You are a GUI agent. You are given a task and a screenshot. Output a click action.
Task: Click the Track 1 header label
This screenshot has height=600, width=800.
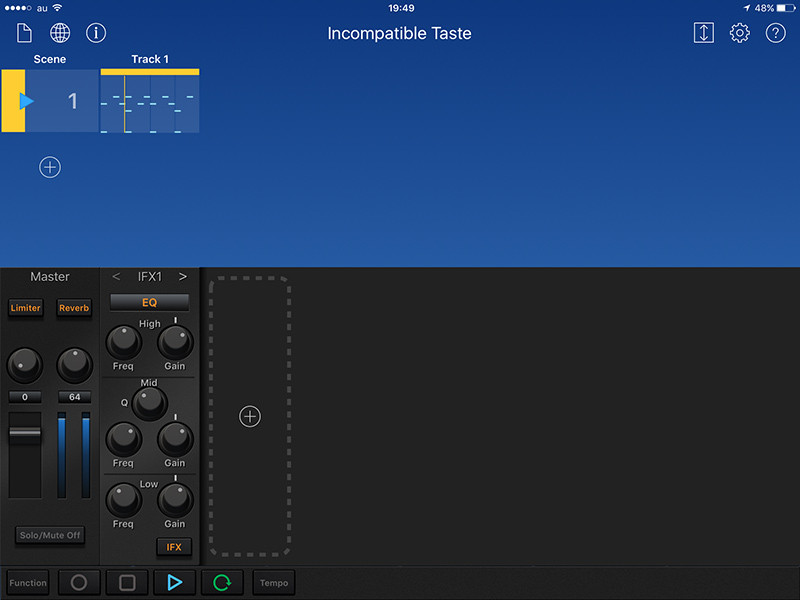coord(150,59)
